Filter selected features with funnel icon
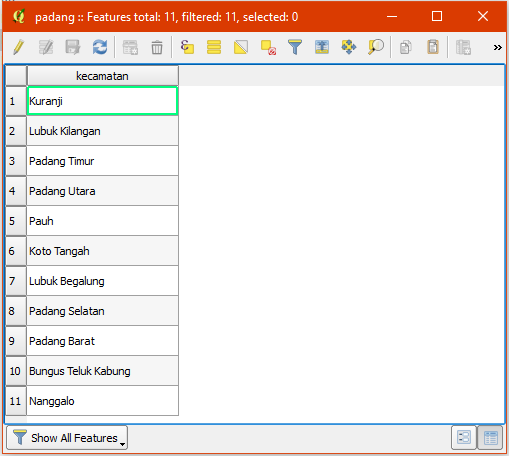509x456 pixels. pos(295,47)
